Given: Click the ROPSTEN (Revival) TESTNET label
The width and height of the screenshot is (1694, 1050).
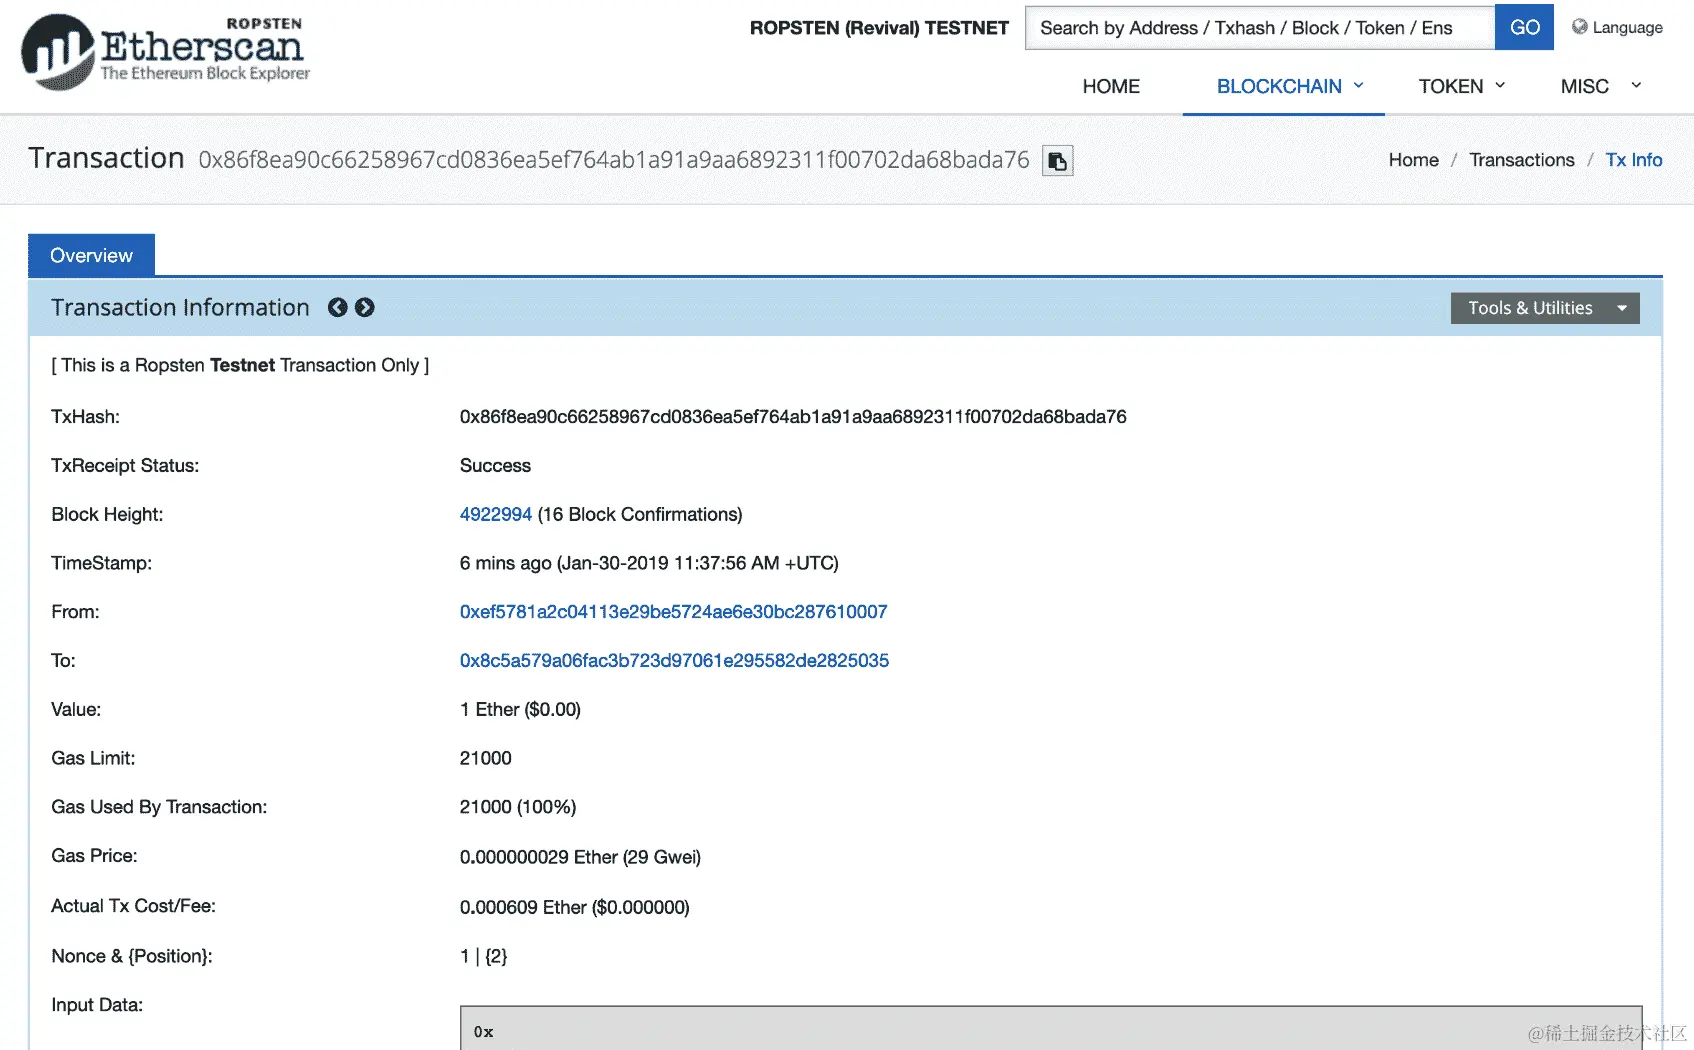Looking at the screenshot, I should (x=879, y=28).
